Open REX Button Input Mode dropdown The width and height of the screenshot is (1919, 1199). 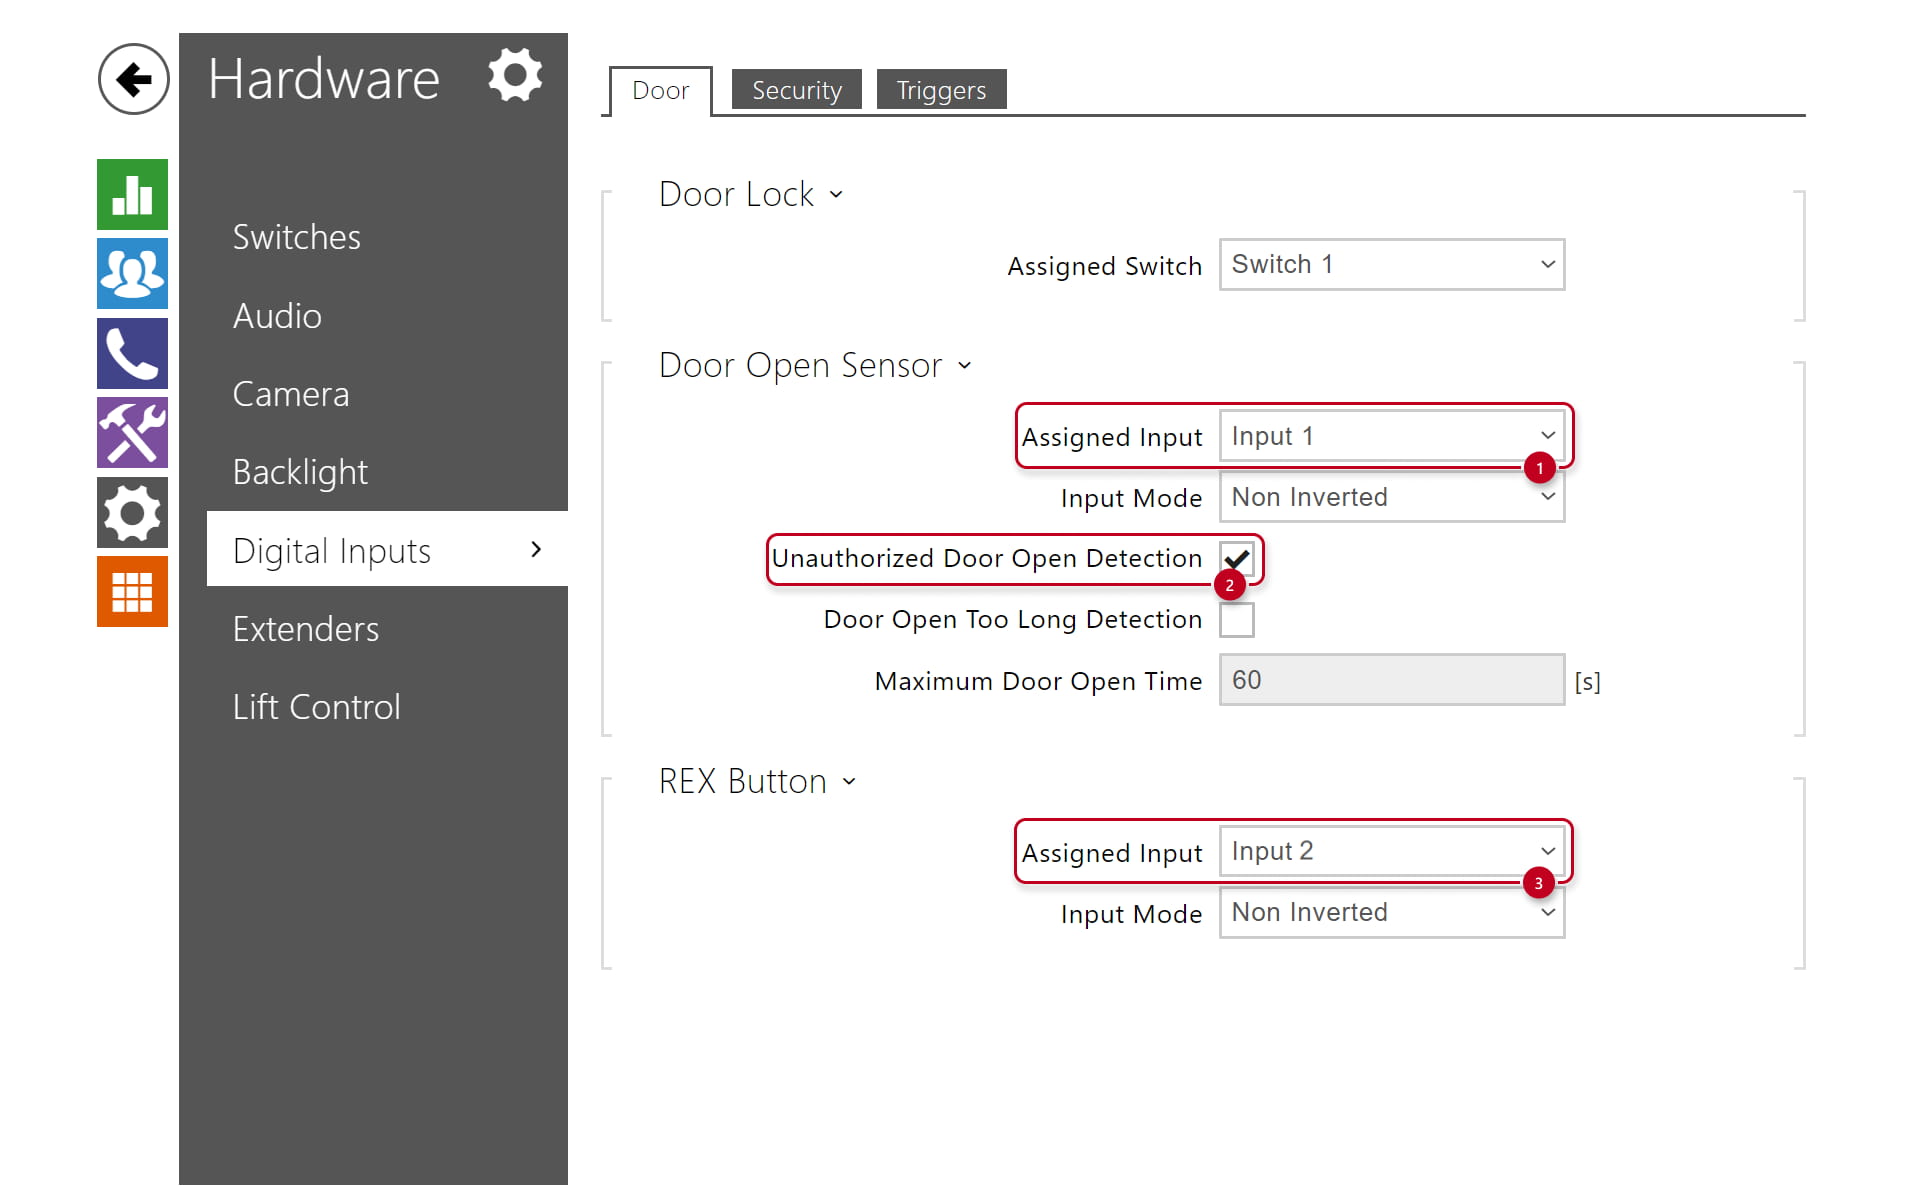[x=1392, y=912]
